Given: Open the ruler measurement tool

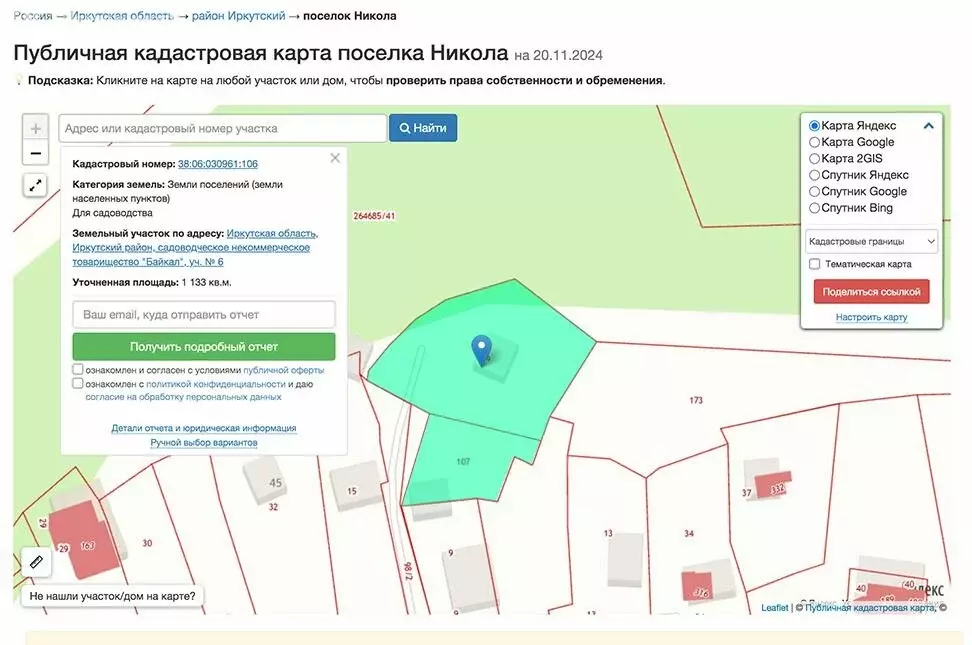Looking at the screenshot, I should [36, 562].
